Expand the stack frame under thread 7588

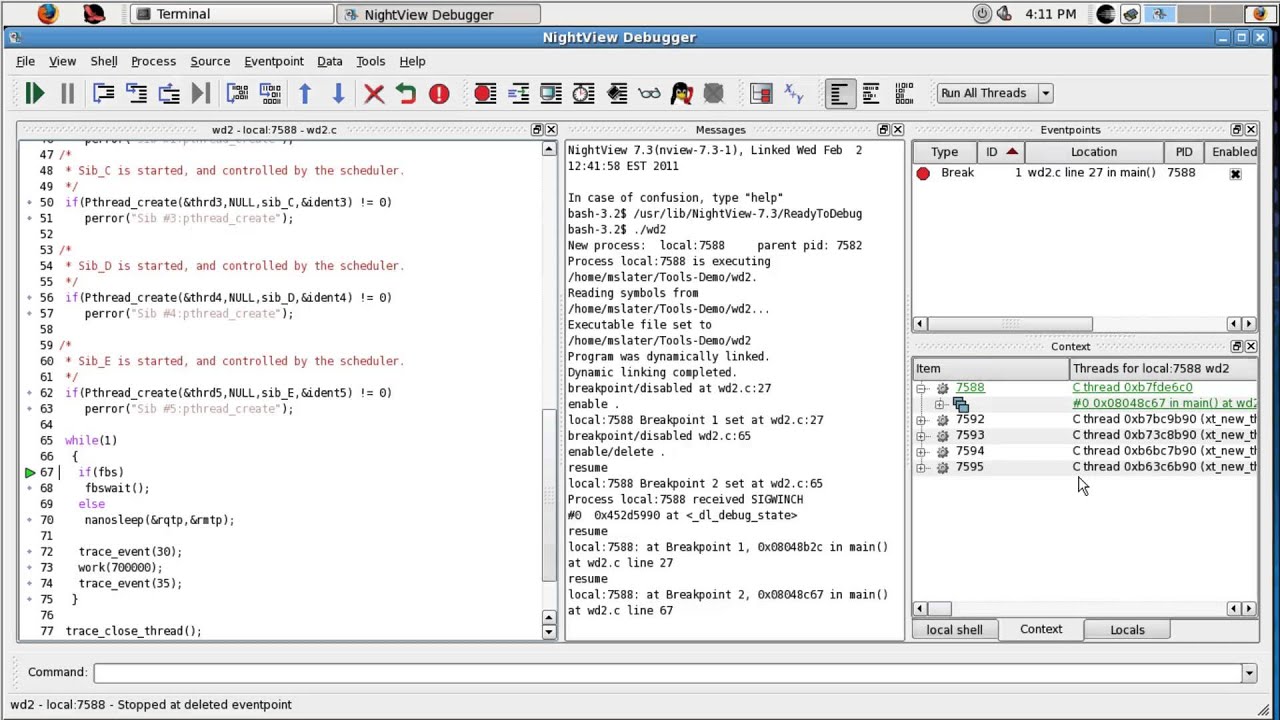[939, 404]
